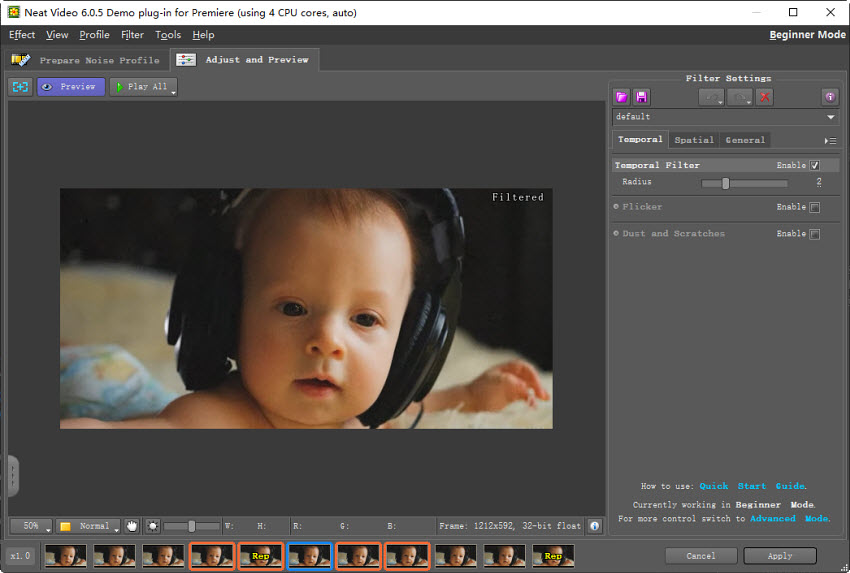Switch to the Spatial filter tab
This screenshot has height=573, width=850.
694,140
